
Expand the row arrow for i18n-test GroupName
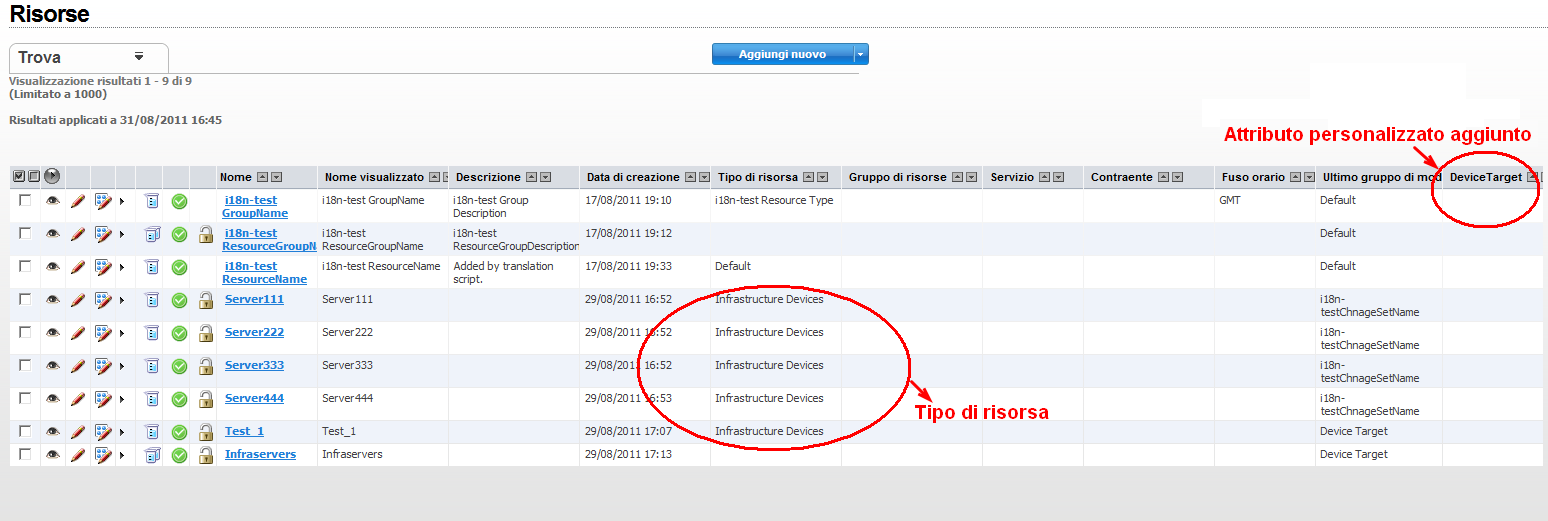point(123,201)
